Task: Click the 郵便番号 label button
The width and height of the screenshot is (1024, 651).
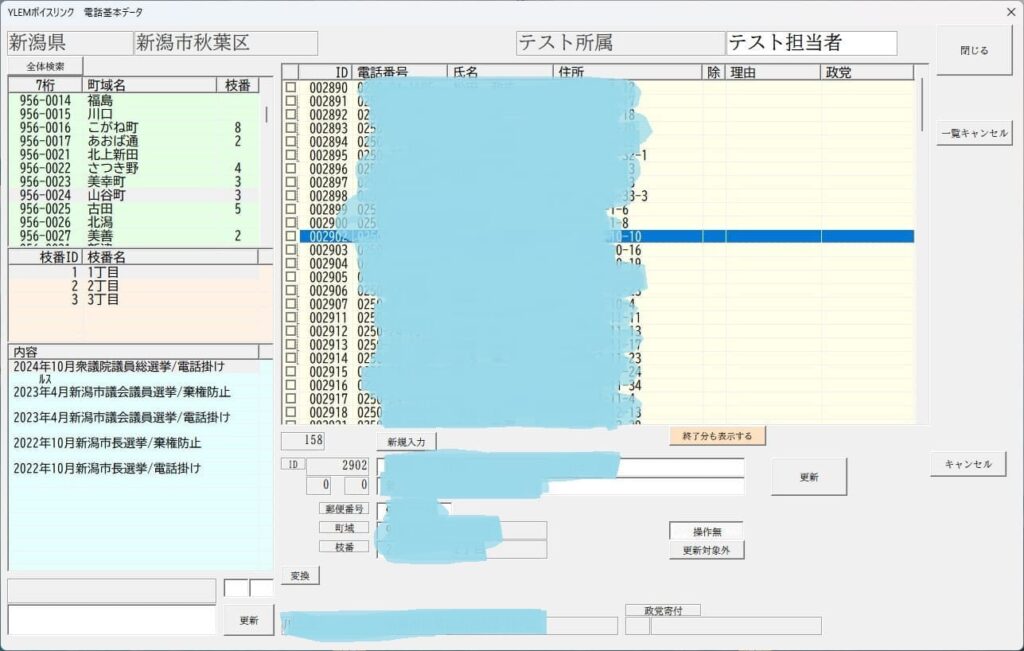Action: pyautogui.click(x=344, y=509)
